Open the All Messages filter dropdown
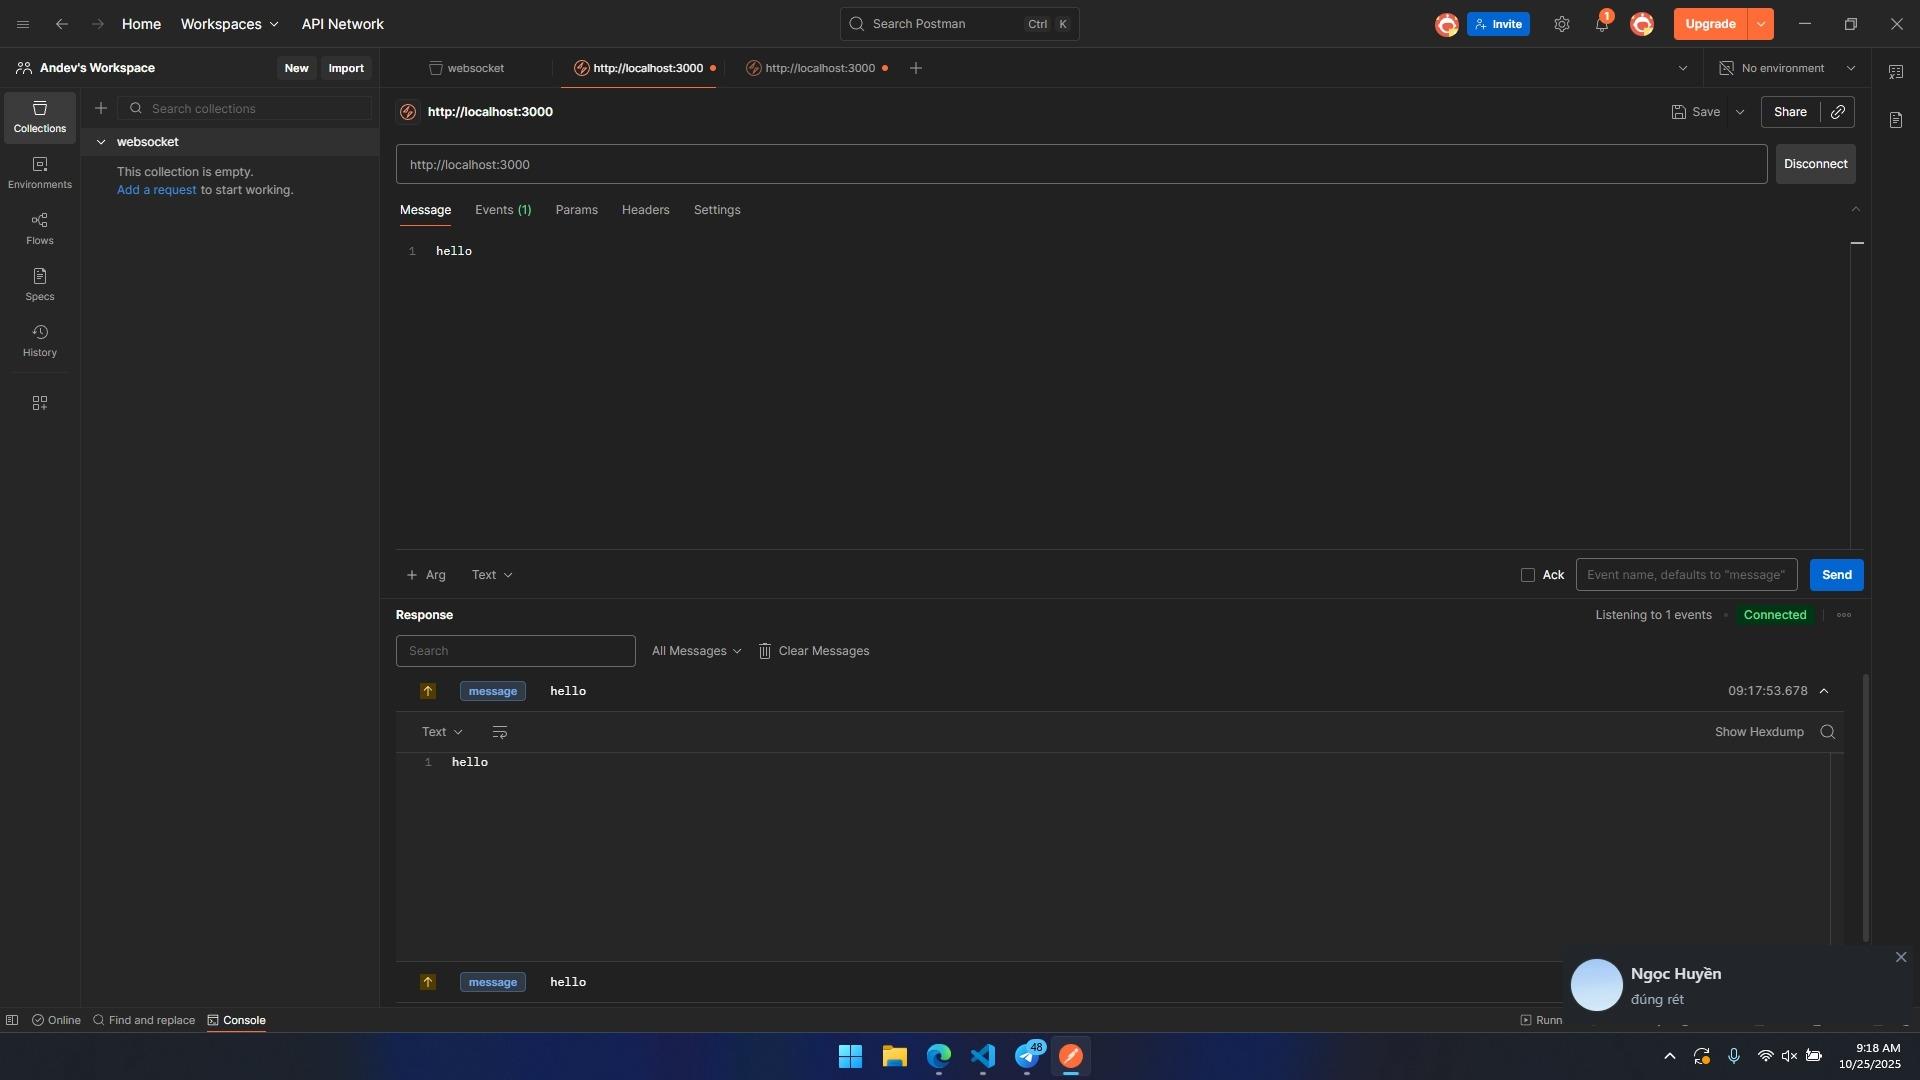The width and height of the screenshot is (1920, 1080). 696,651
